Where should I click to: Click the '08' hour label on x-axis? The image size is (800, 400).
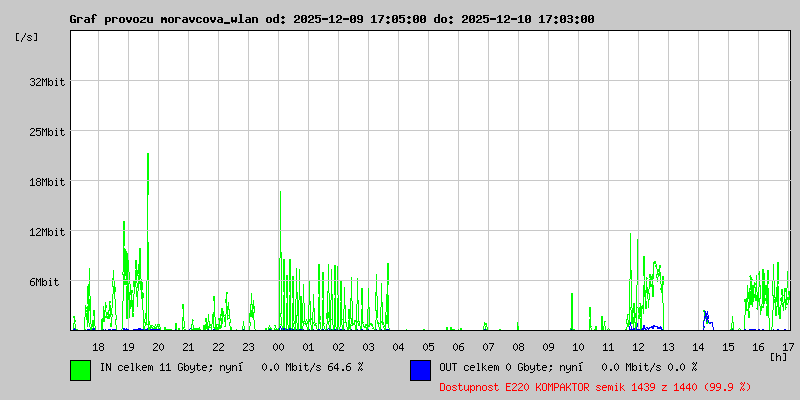tap(518, 347)
